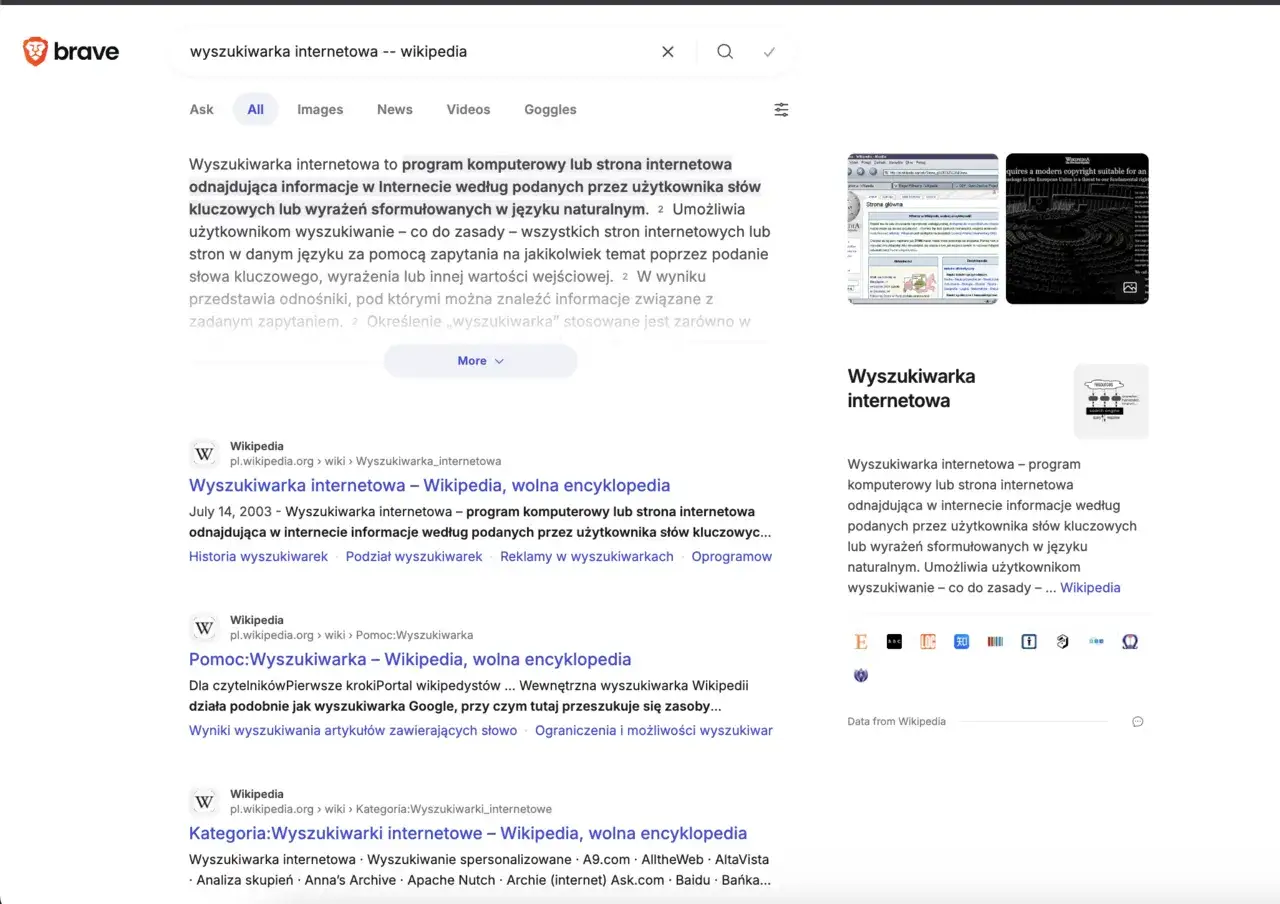Open Wyniki wyszukiwania artykułów zawierających słowo link
The width and height of the screenshot is (1280, 904).
[x=353, y=731]
